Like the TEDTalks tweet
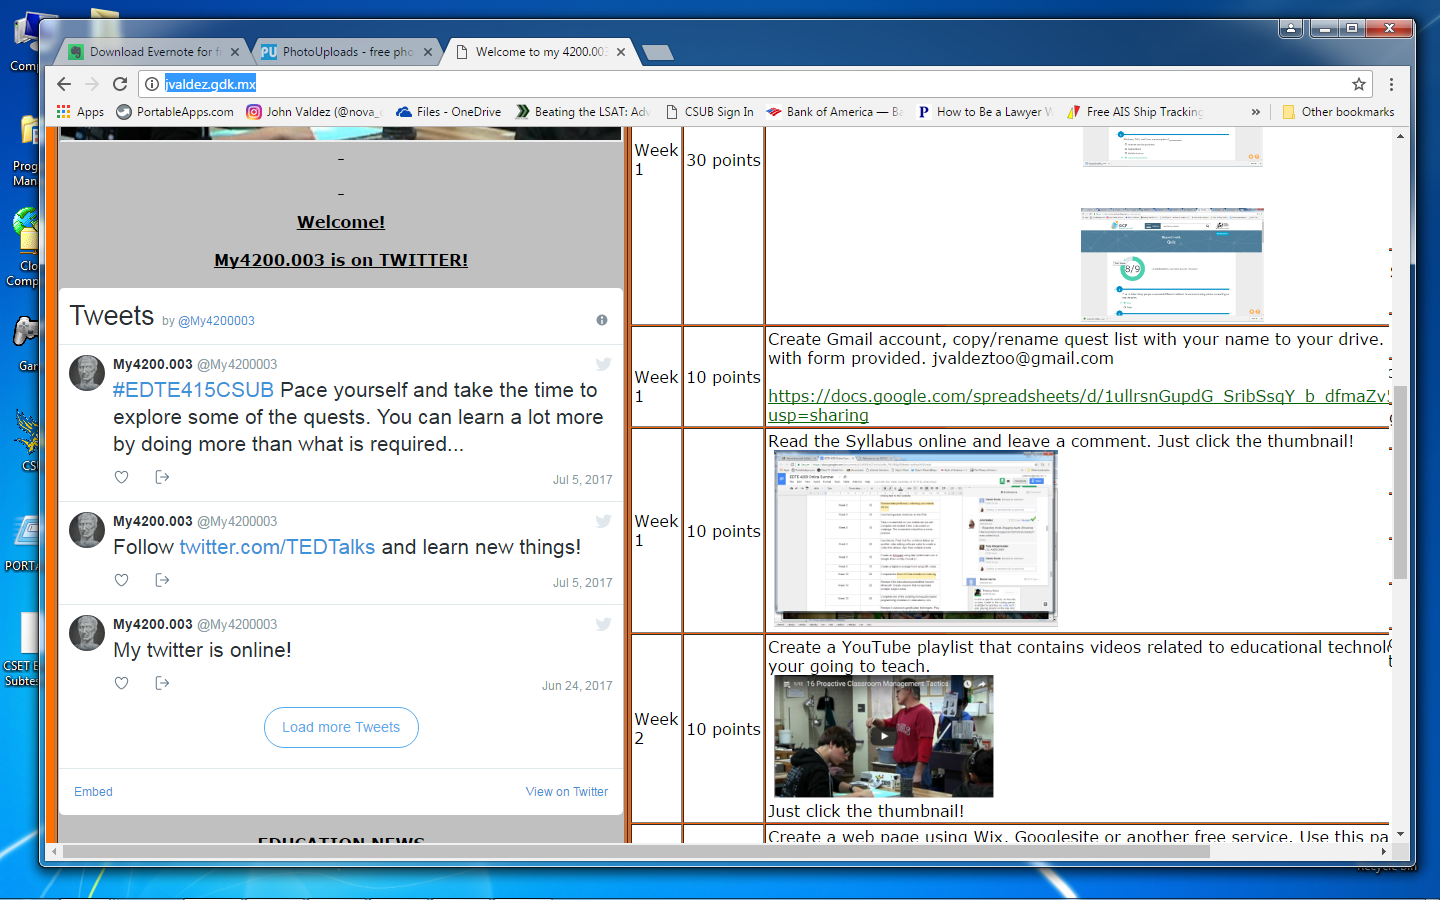The image size is (1440, 900). coord(121,580)
